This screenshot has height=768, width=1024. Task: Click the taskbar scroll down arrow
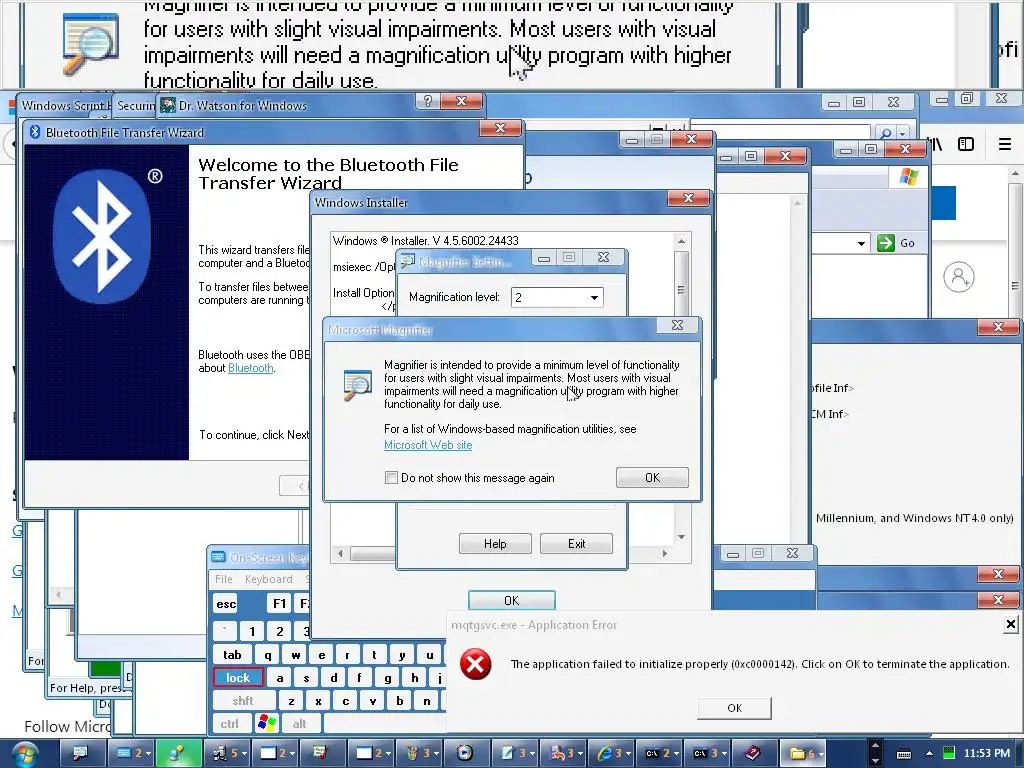[x=876, y=761]
